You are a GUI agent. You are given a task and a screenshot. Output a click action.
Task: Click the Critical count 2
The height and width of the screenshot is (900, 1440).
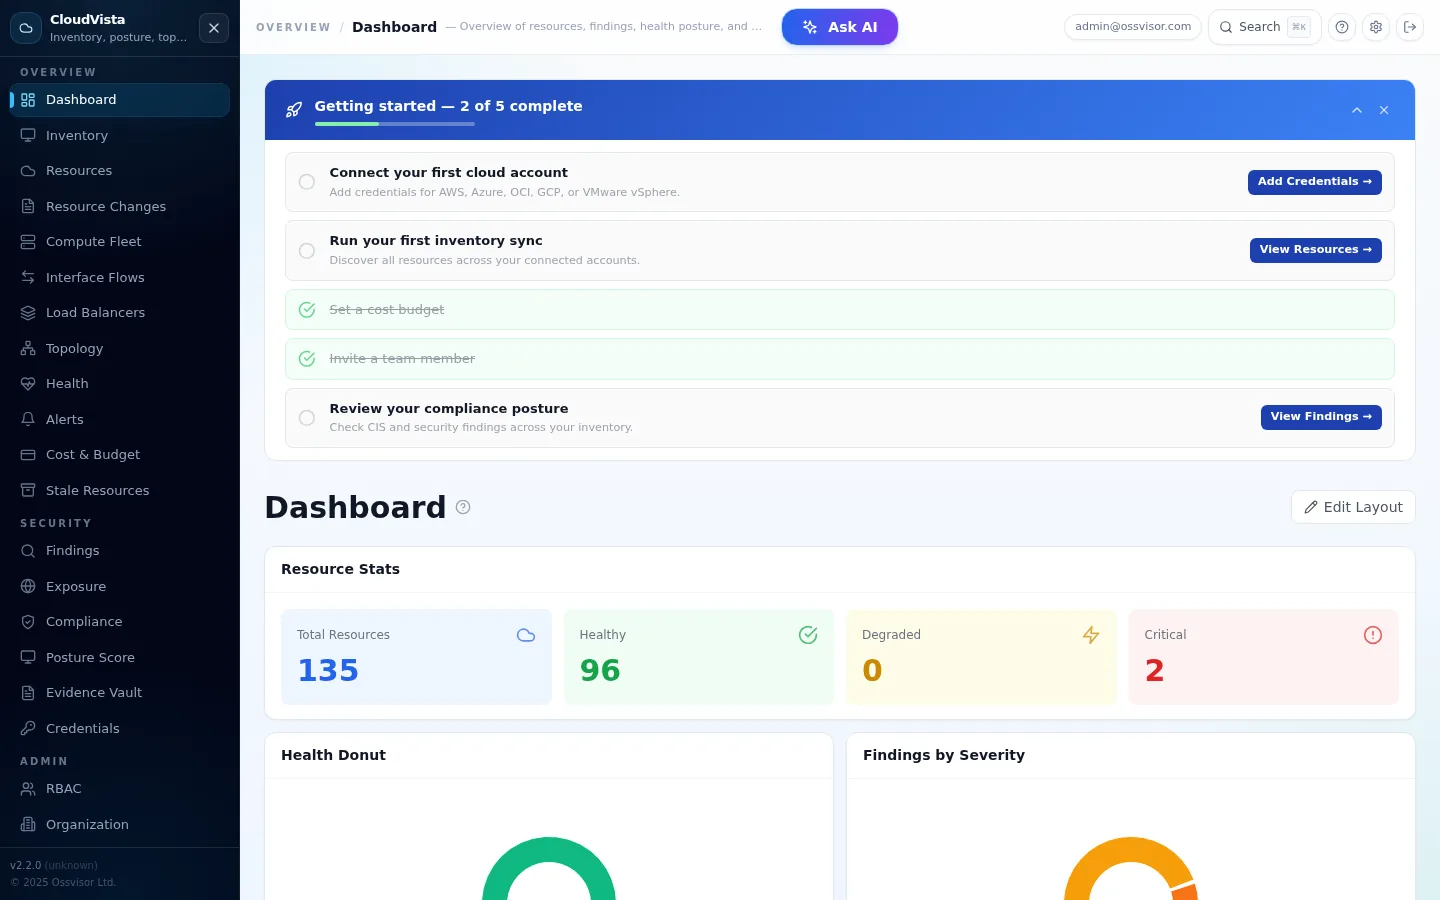tap(1155, 670)
